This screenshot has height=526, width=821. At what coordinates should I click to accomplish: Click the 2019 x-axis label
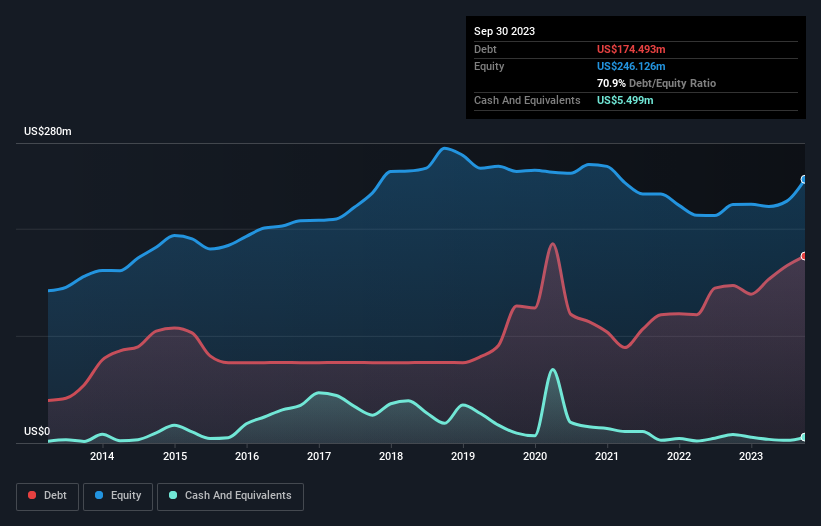pyautogui.click(x=463, y=456)
